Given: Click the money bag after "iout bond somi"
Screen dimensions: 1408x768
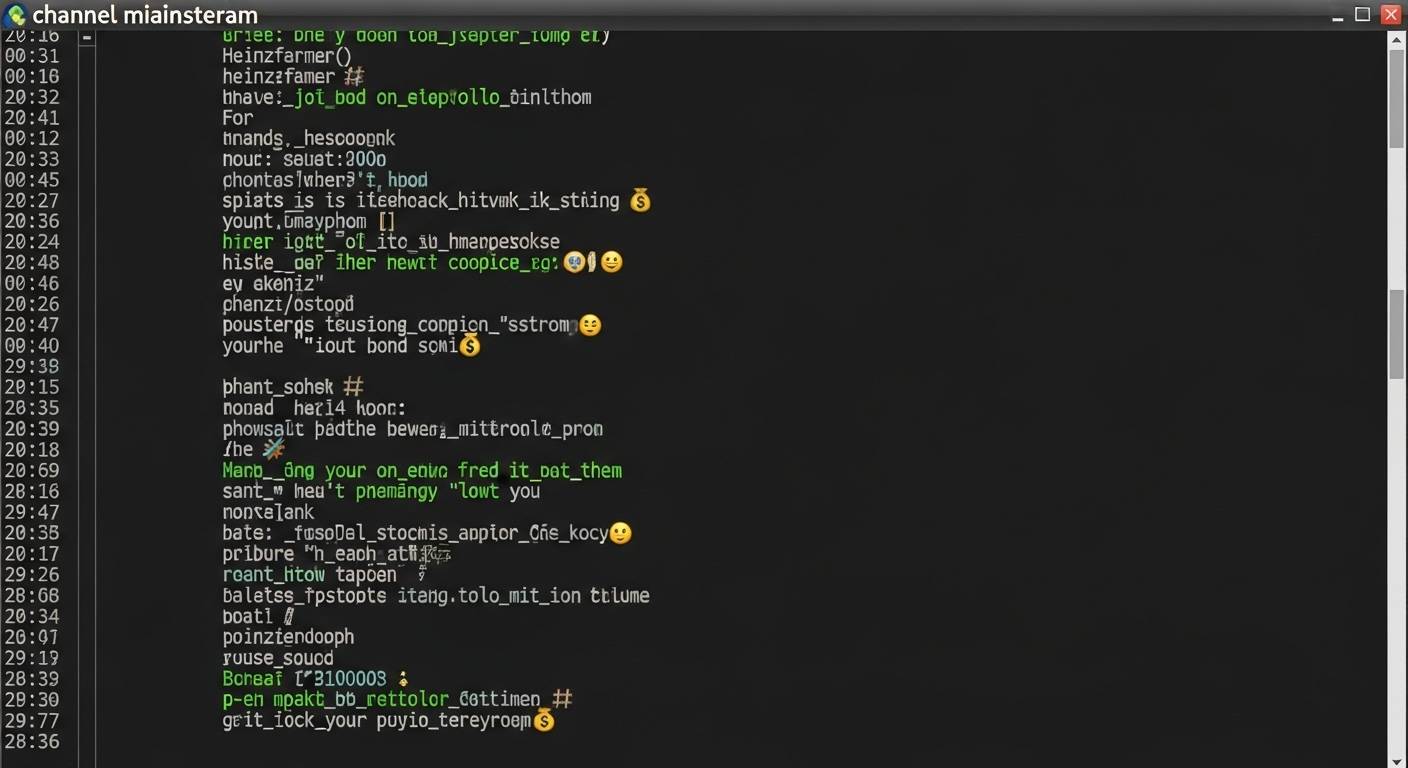Looking at the screenshot, I should (469, 346).
